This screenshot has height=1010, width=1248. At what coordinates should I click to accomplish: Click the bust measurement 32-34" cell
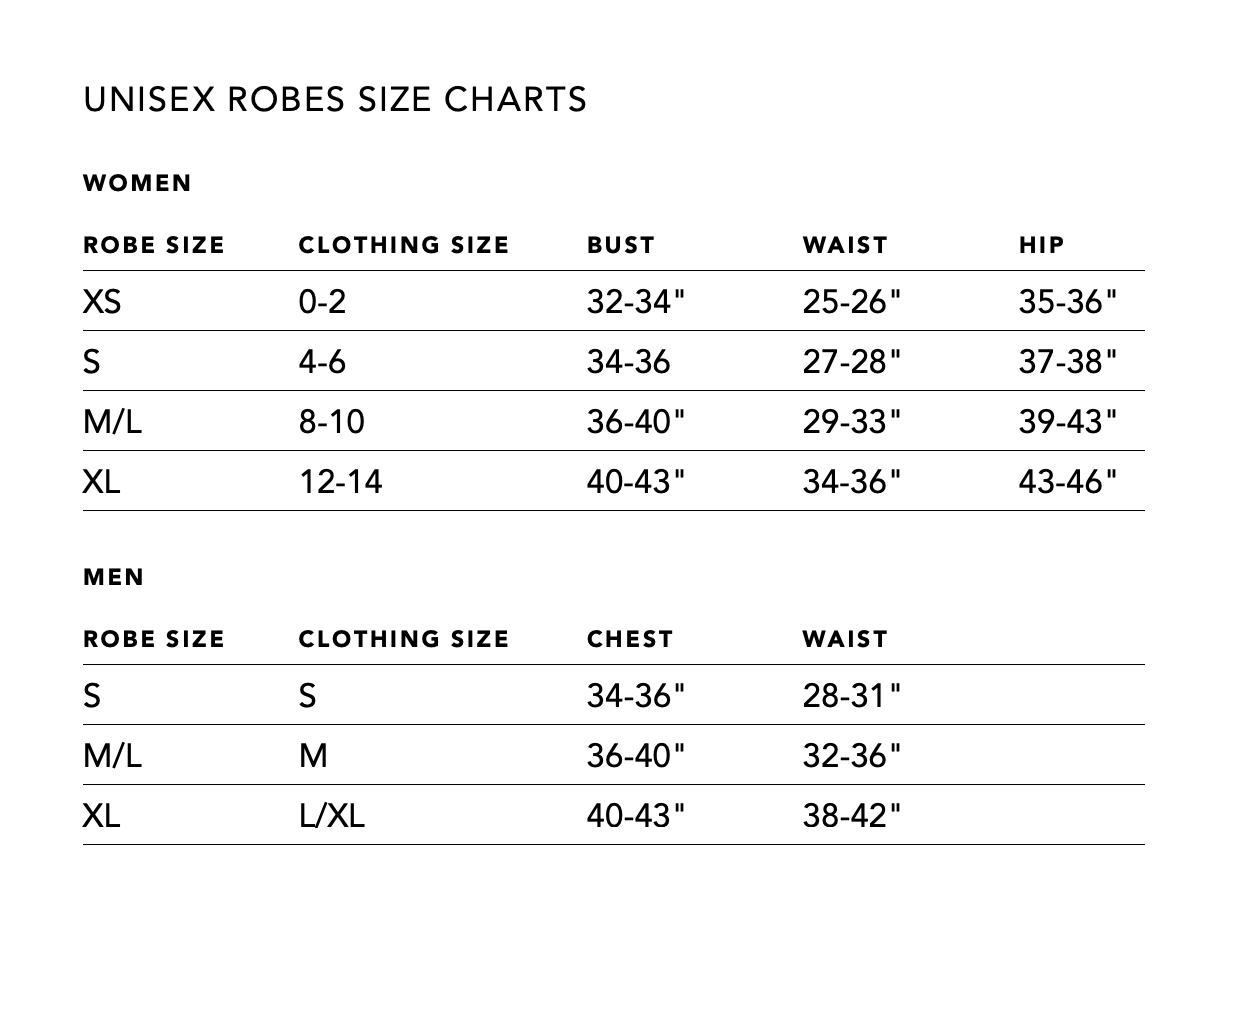(x=636, y=301)
